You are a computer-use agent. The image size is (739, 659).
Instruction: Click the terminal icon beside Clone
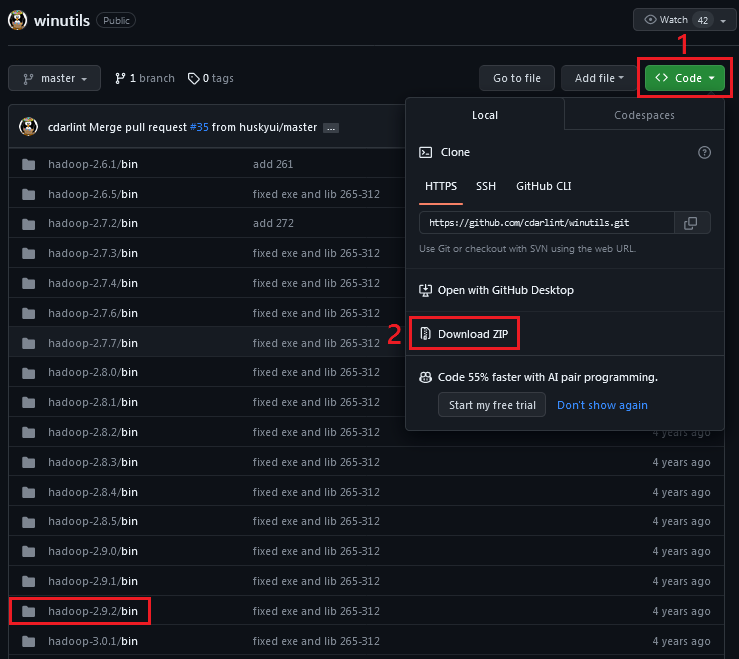point(426,152)
